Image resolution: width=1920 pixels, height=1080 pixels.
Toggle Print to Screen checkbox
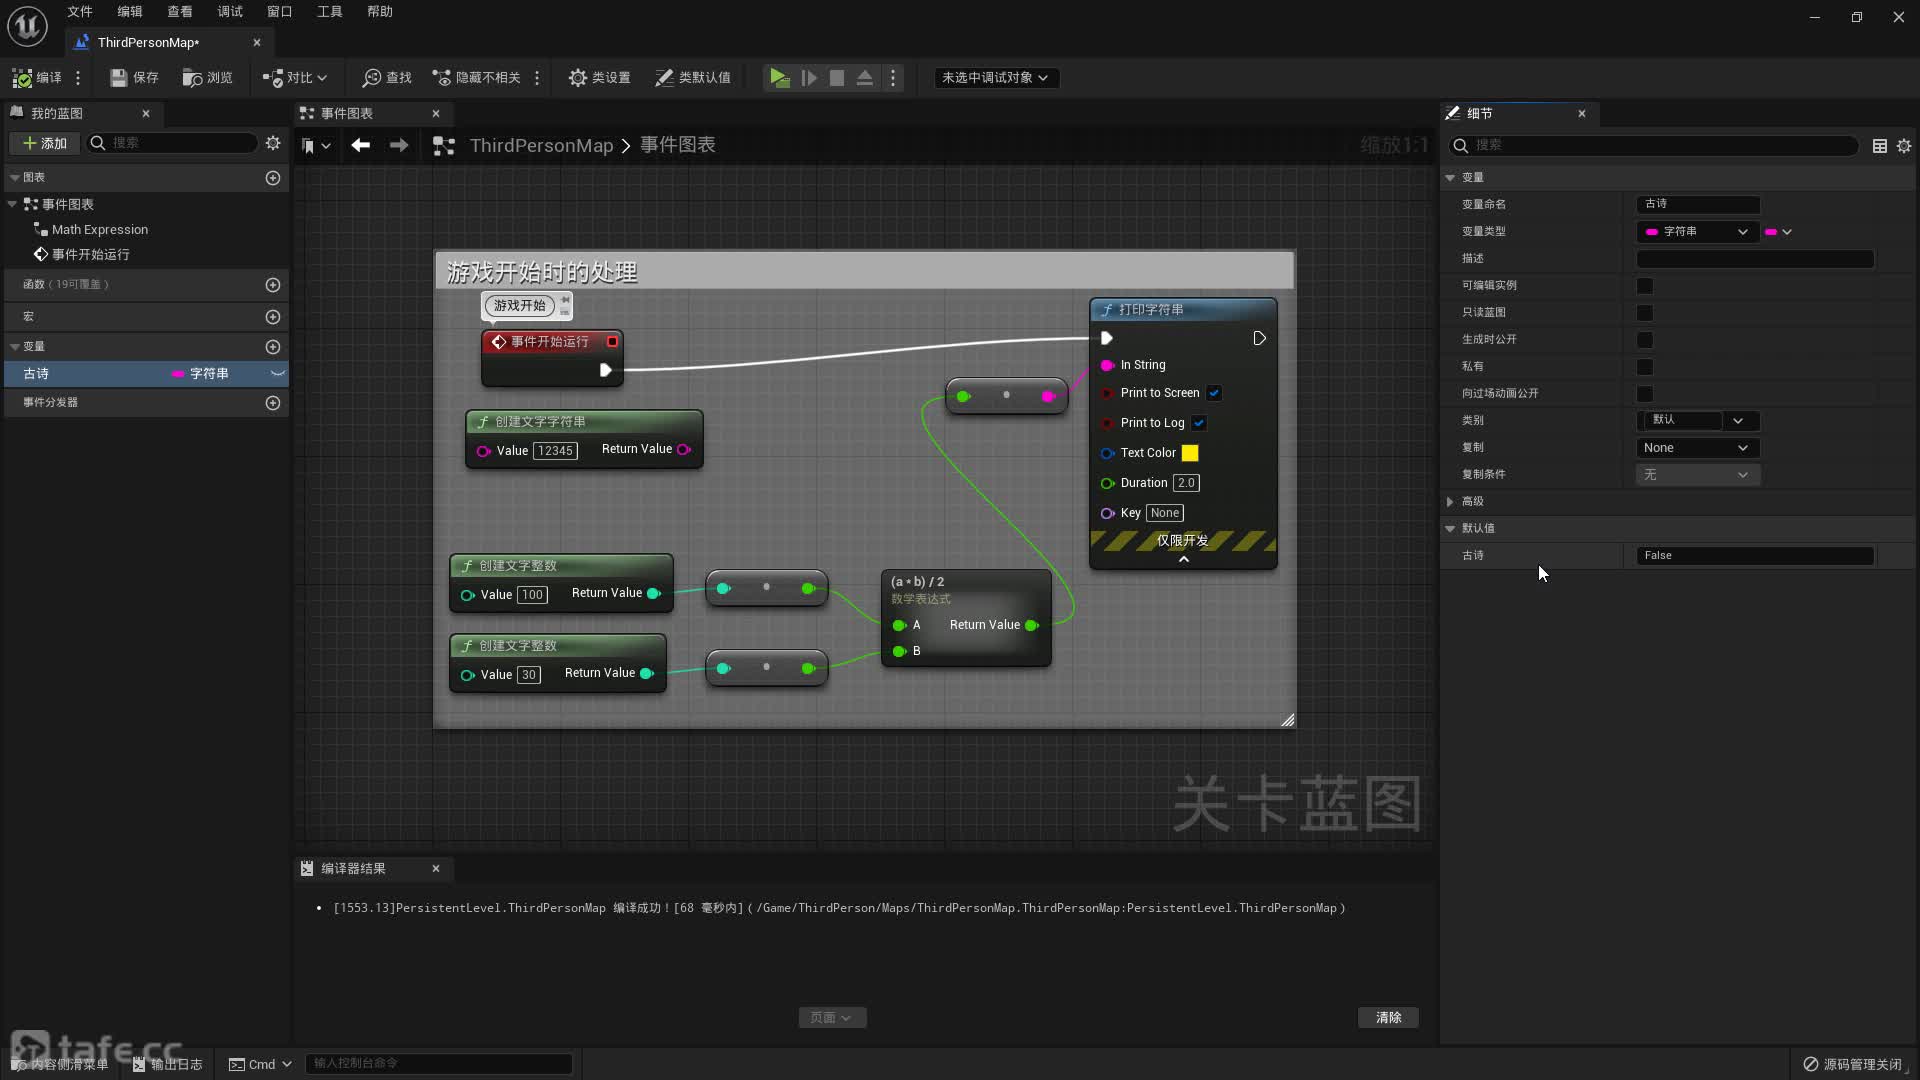[x=1214, y=393]
